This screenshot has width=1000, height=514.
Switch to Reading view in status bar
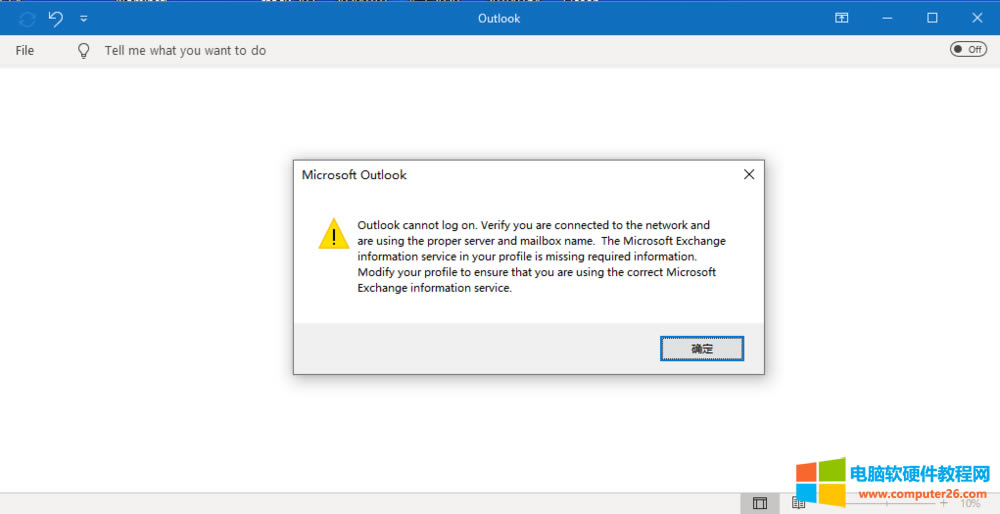pyautogui.click(x=798, y=503)
